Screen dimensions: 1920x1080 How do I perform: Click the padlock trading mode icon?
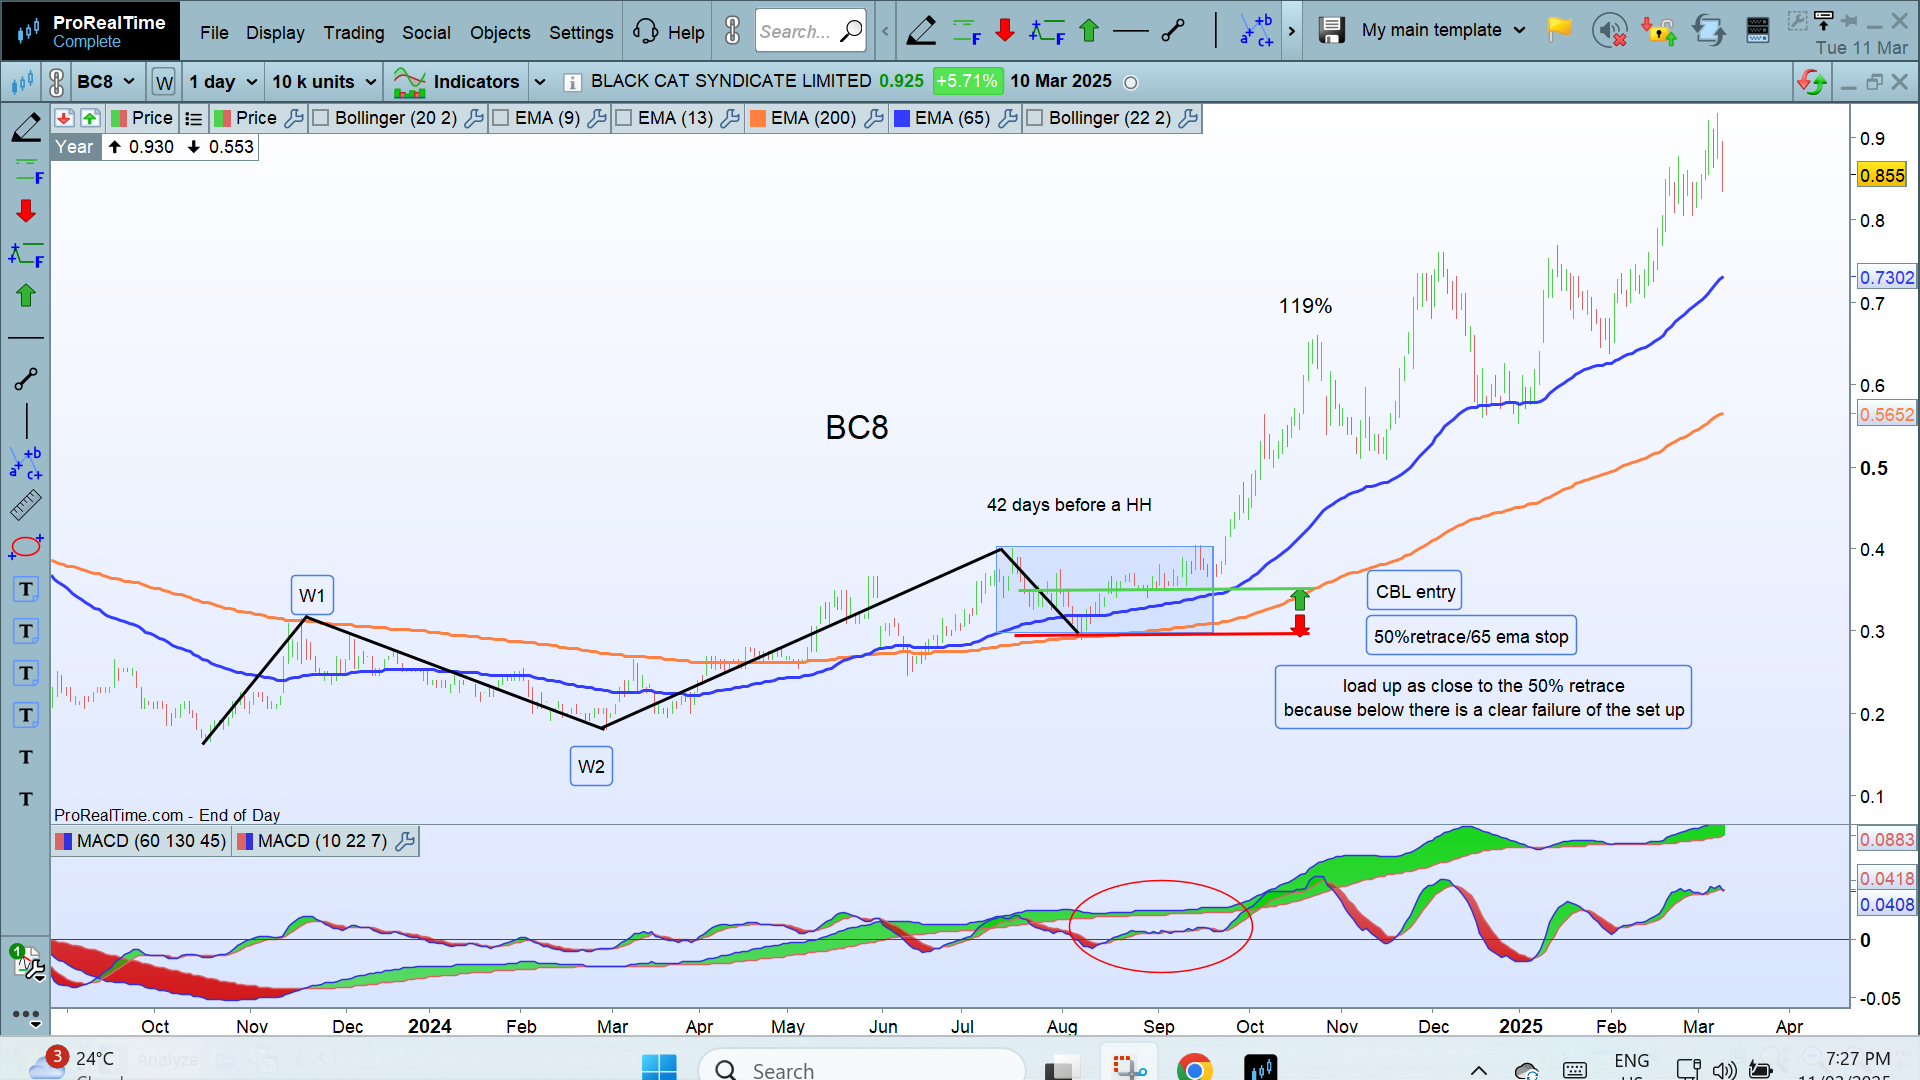coord(1659,31)
